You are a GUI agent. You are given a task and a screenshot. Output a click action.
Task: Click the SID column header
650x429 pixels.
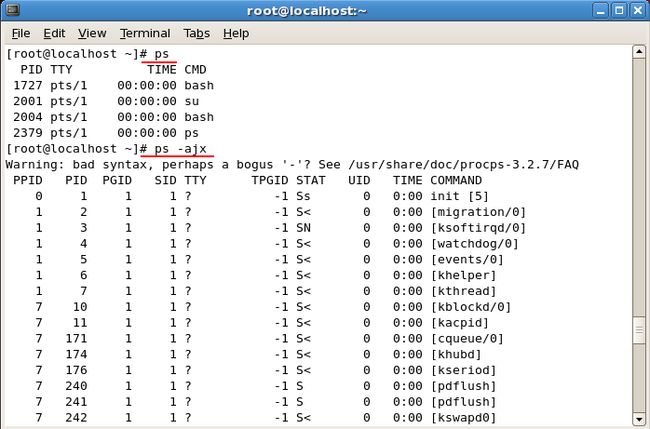coord(165,180)
